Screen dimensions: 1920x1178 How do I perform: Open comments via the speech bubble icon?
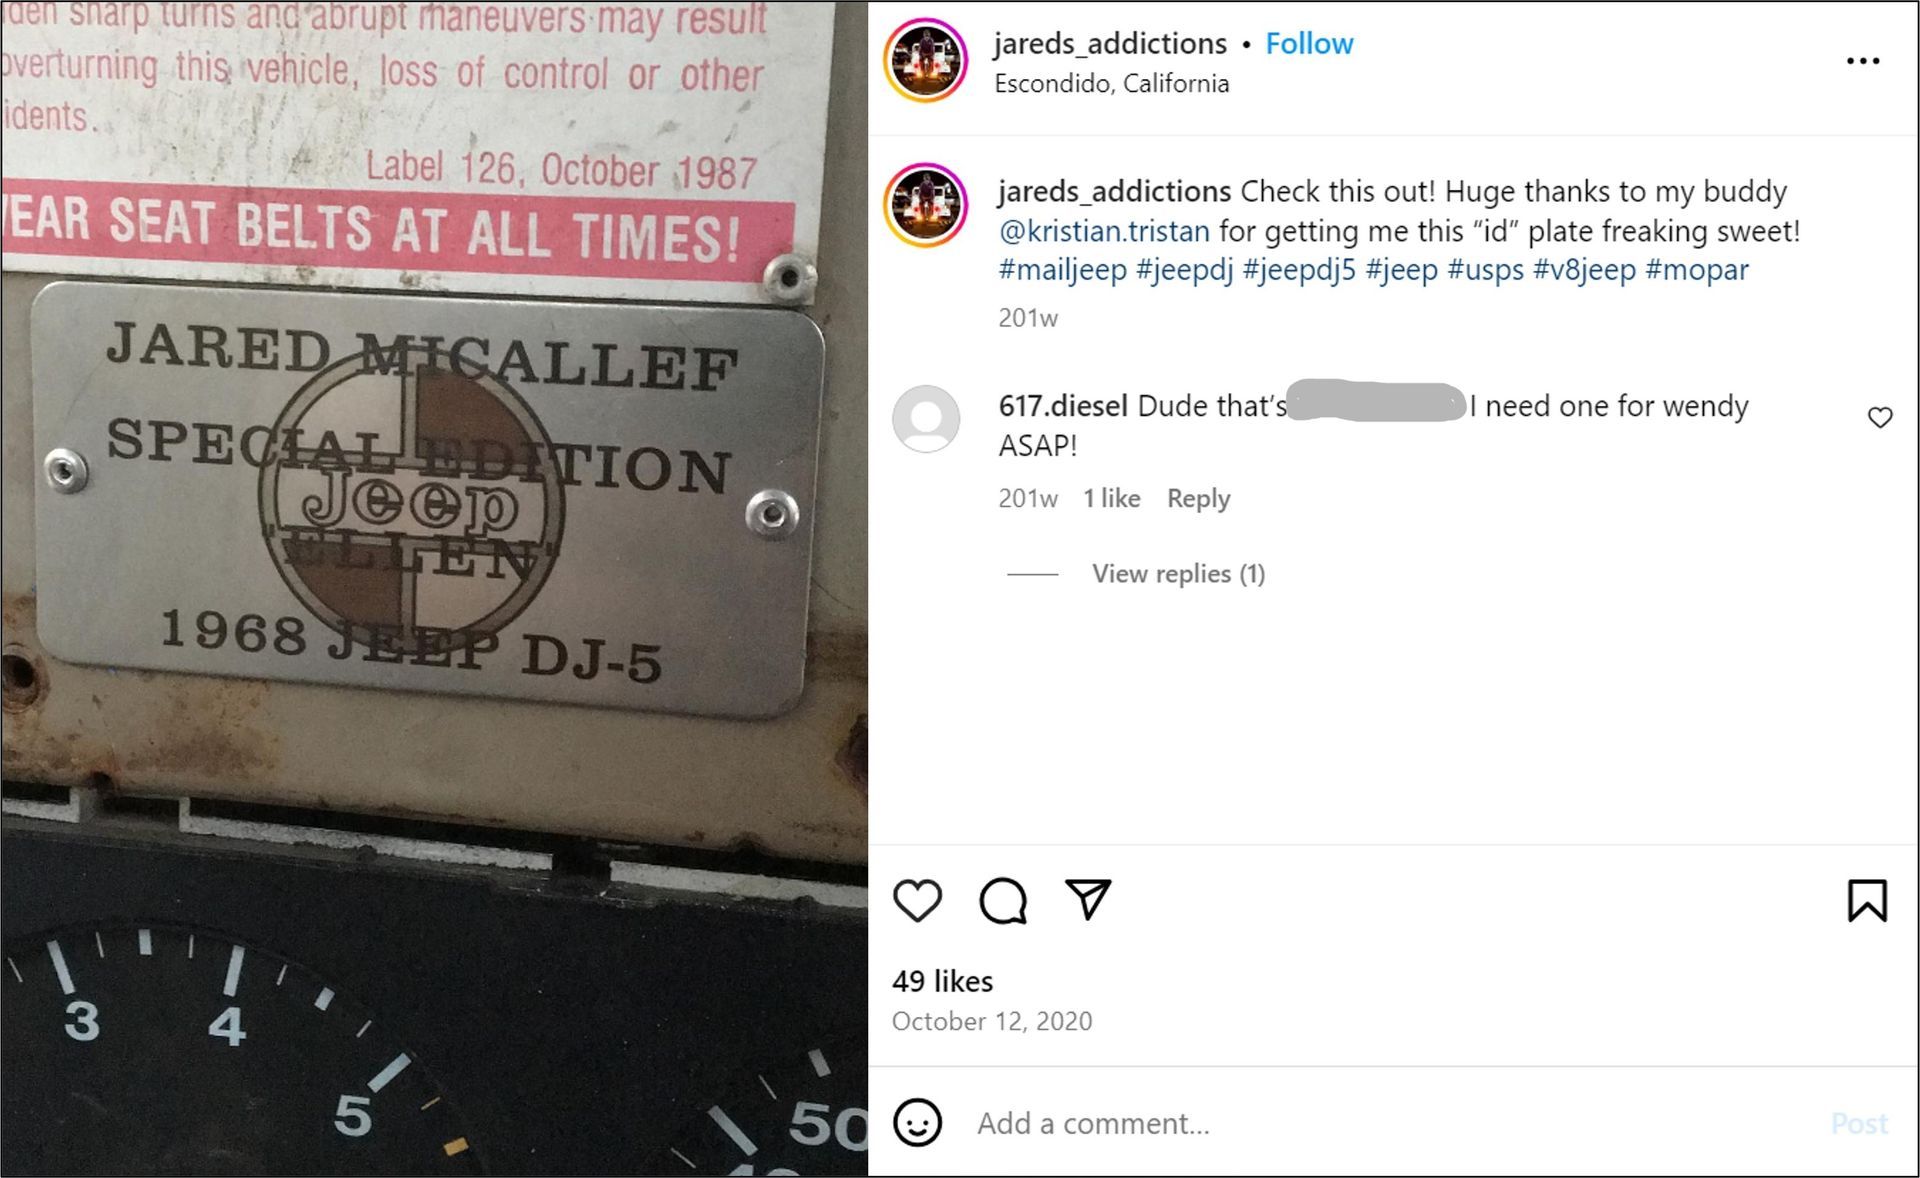1003,900
